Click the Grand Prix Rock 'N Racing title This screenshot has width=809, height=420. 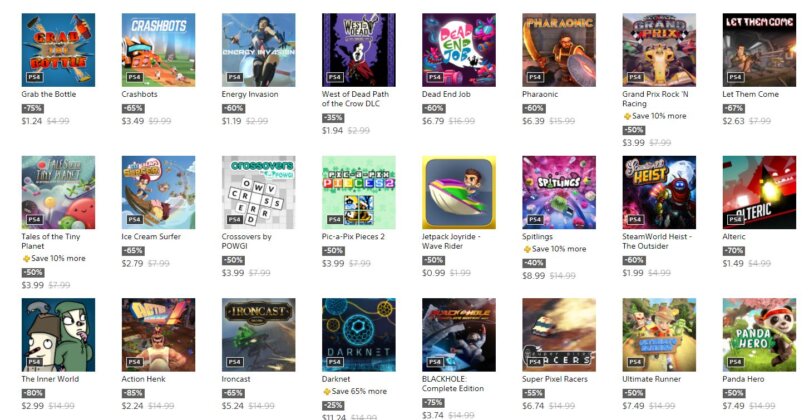click(x=655, y=99)
